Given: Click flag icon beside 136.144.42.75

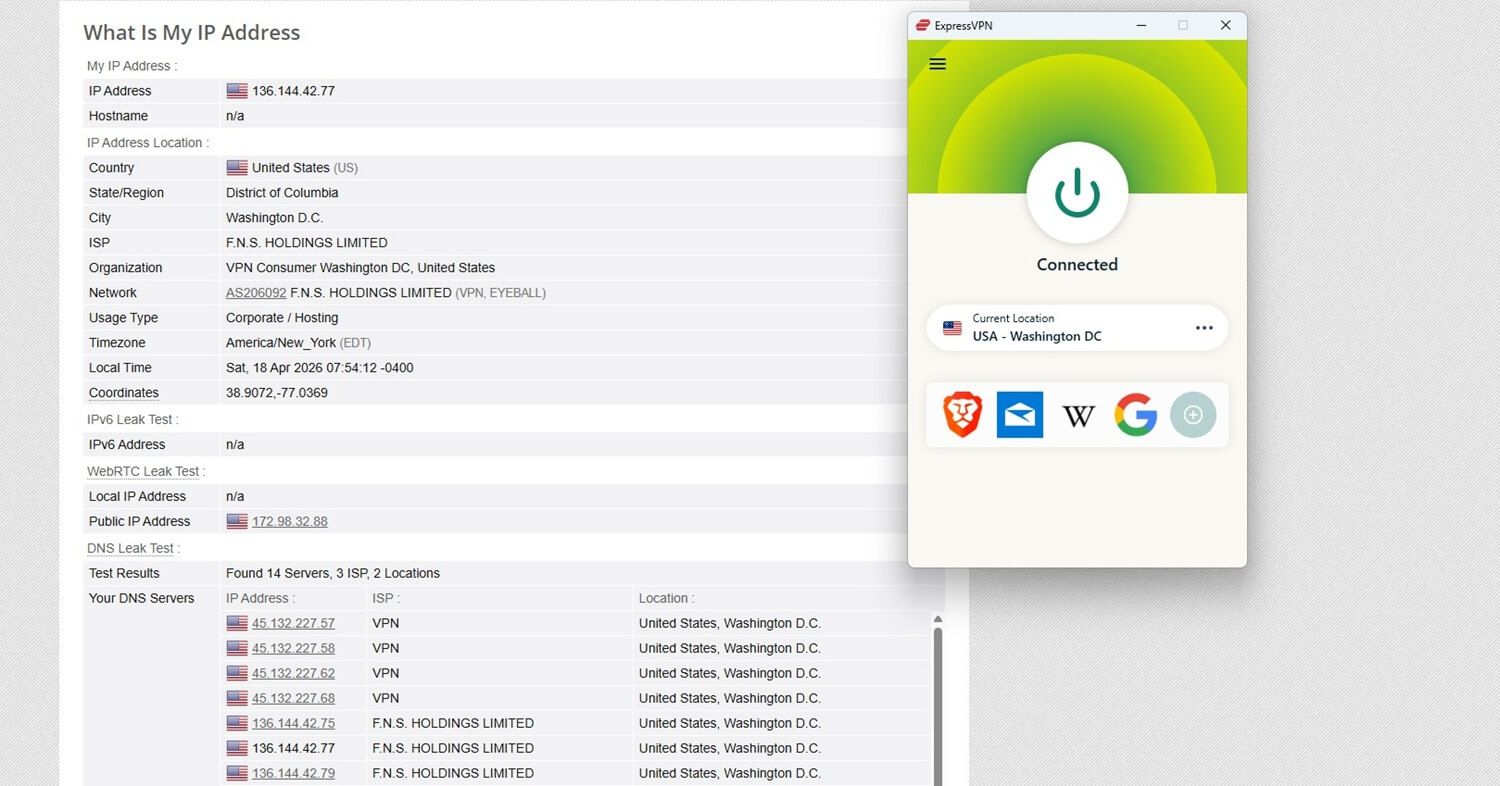Looking at the screenshot, I should [x=237, y=723].
